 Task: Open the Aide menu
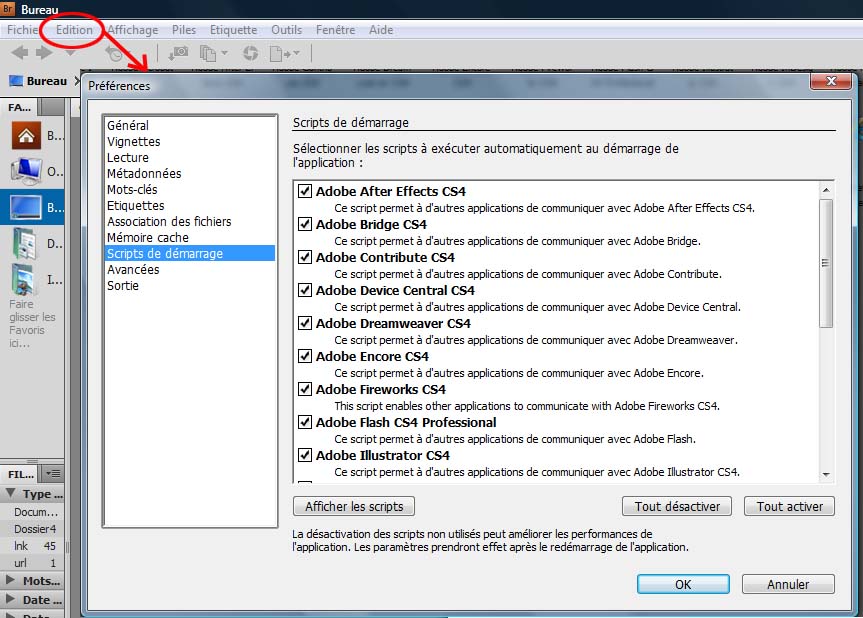tap(381, 30)
